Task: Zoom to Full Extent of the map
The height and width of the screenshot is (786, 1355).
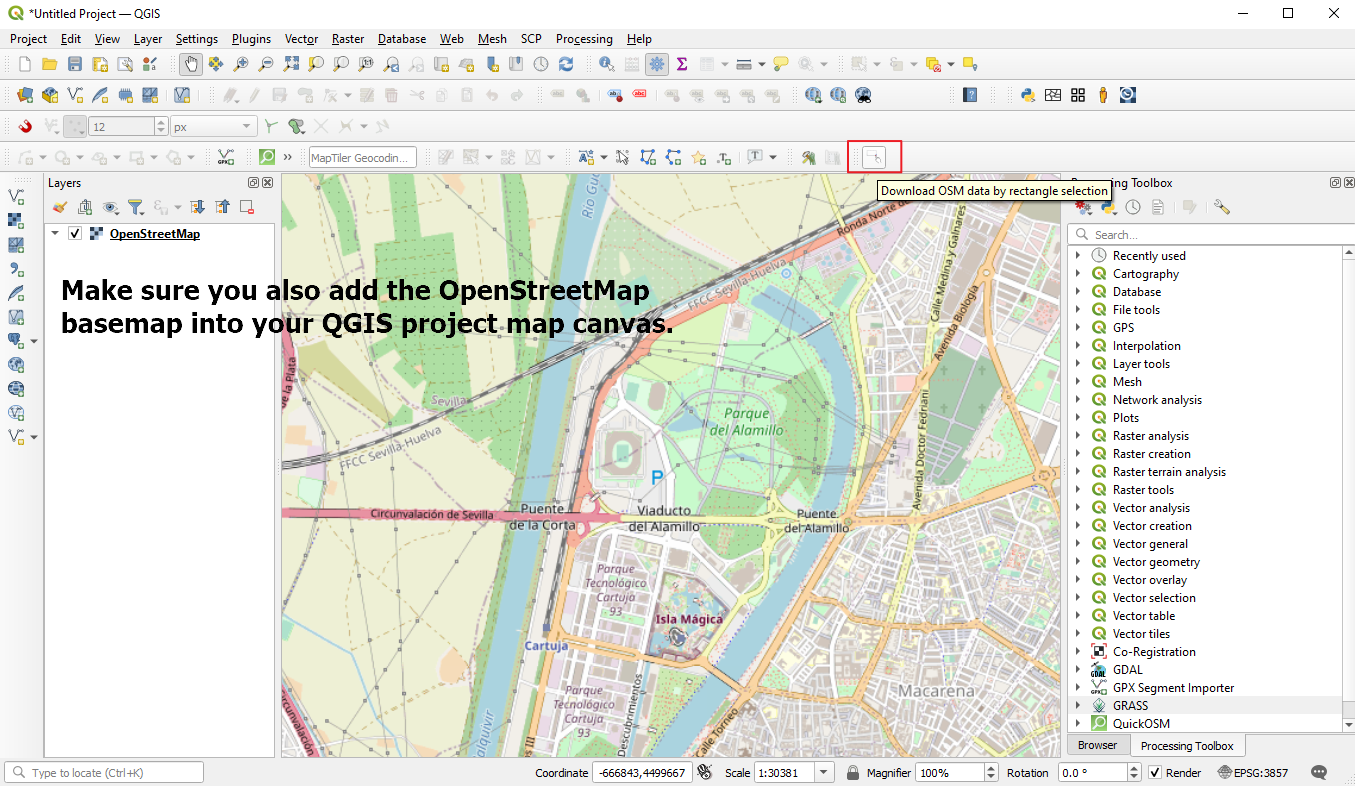Action: [289, 63]
